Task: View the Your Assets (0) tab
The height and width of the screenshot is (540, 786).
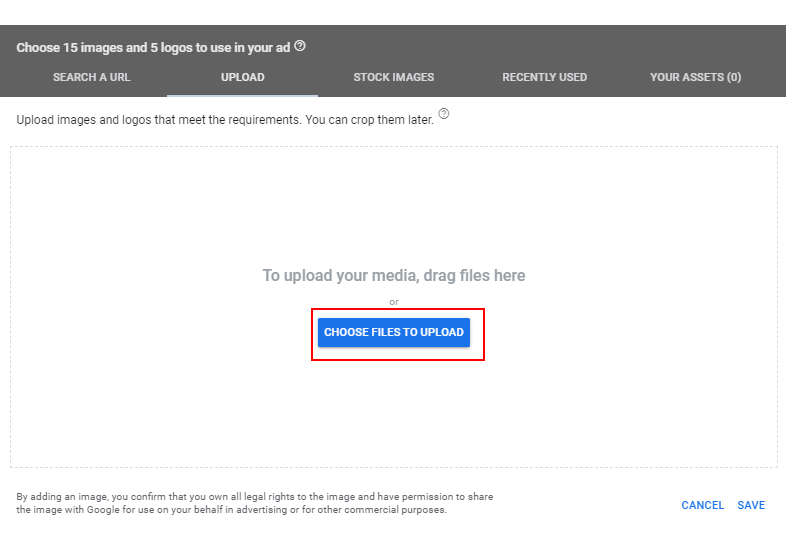Action: [x=695, y=77]
